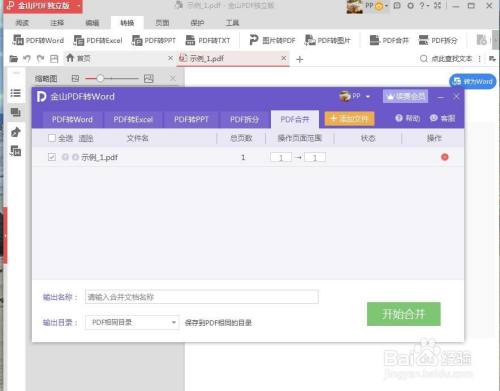Click the 输出名称 merged file name field
Screen dimensions: 500x391
click(202, 297)
